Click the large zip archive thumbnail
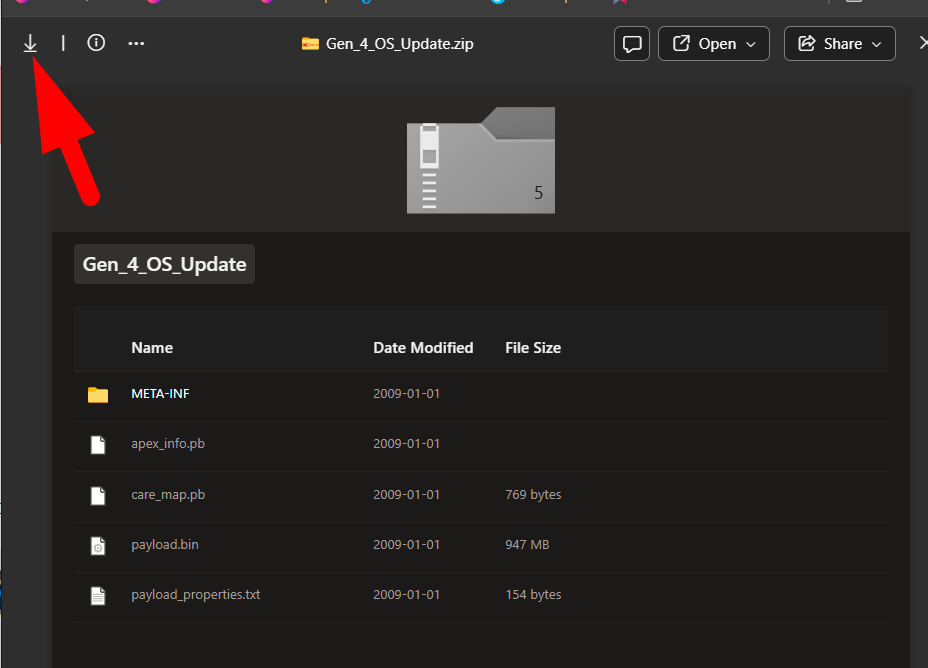928x668 pixels. [481, 160]
